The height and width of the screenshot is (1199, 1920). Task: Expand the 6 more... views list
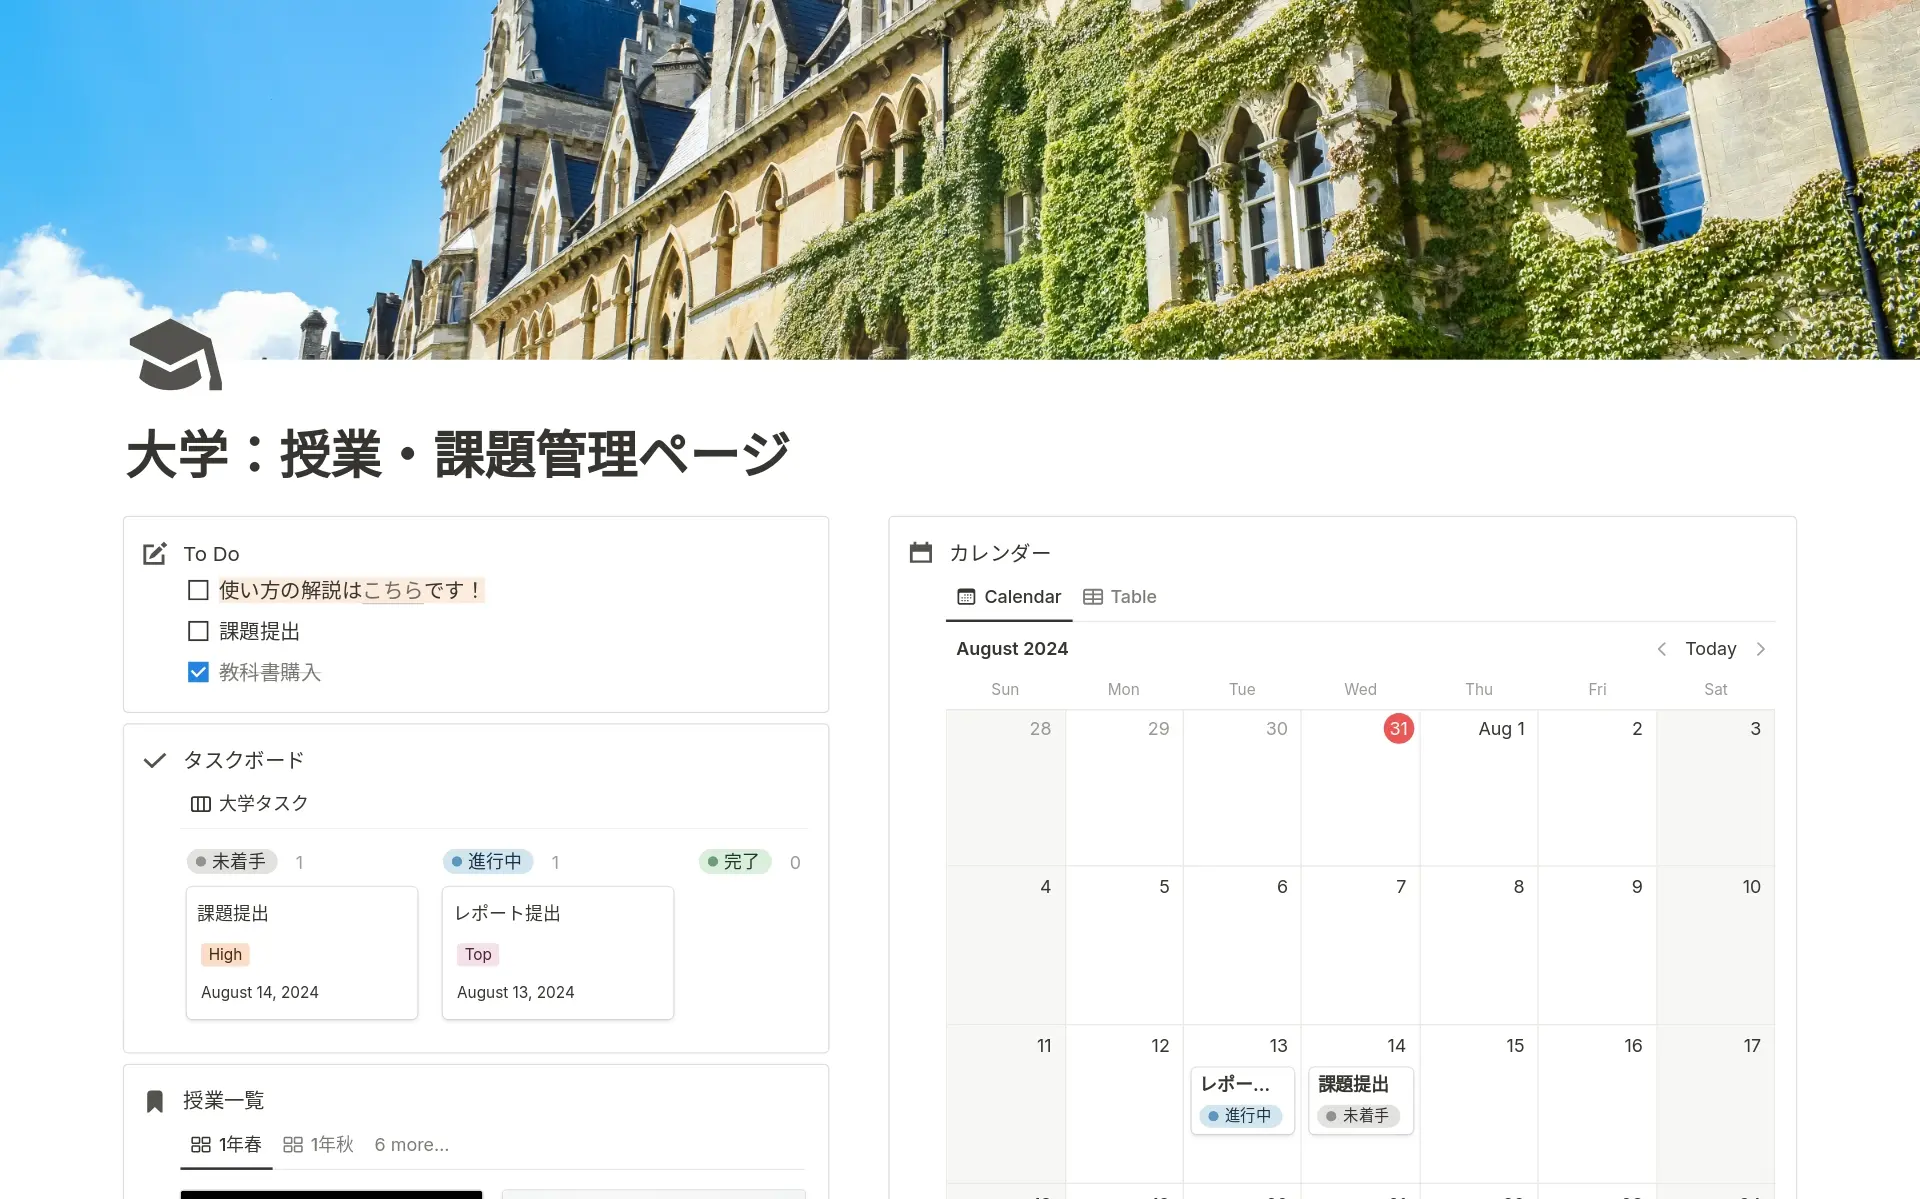[x=411, y=1145]
